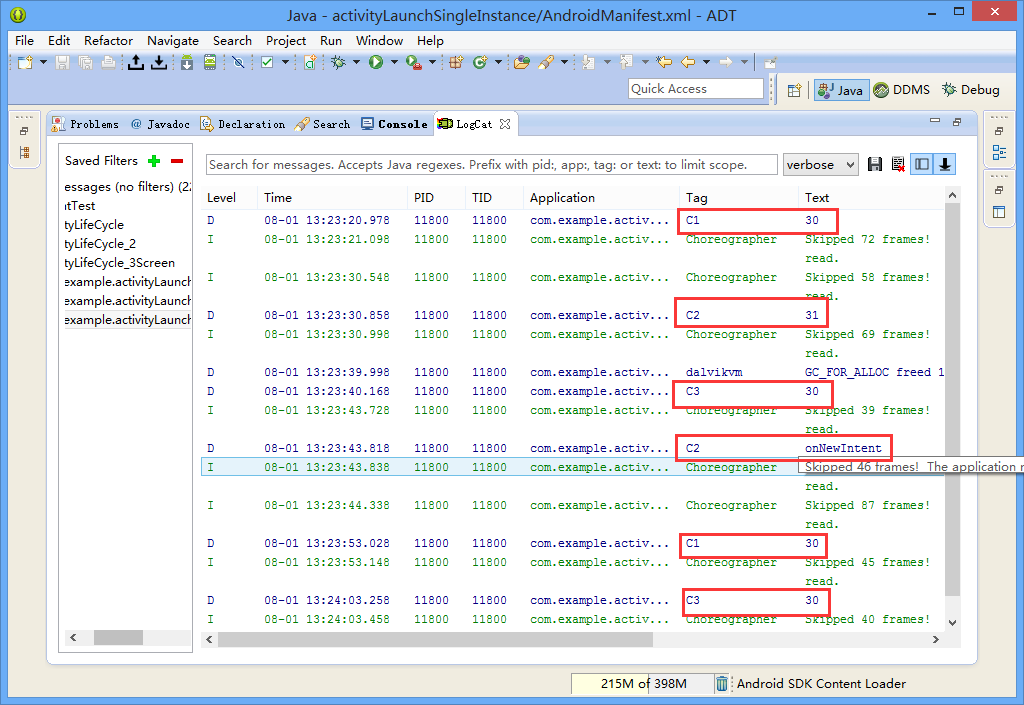Screen dimensions: 1024x705
Task: Click the LogCat message search field
Action: click(x=492, y=164)
